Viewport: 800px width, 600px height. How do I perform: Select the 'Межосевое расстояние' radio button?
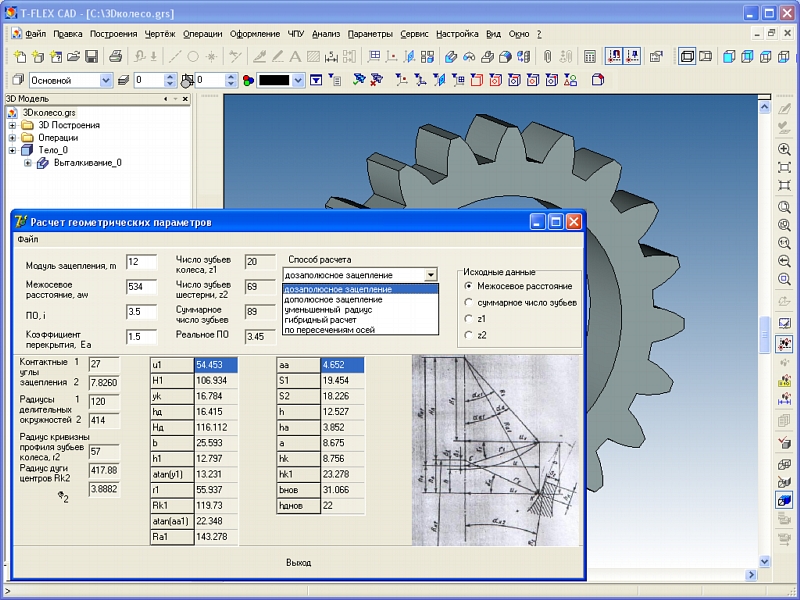coord(468,286)
